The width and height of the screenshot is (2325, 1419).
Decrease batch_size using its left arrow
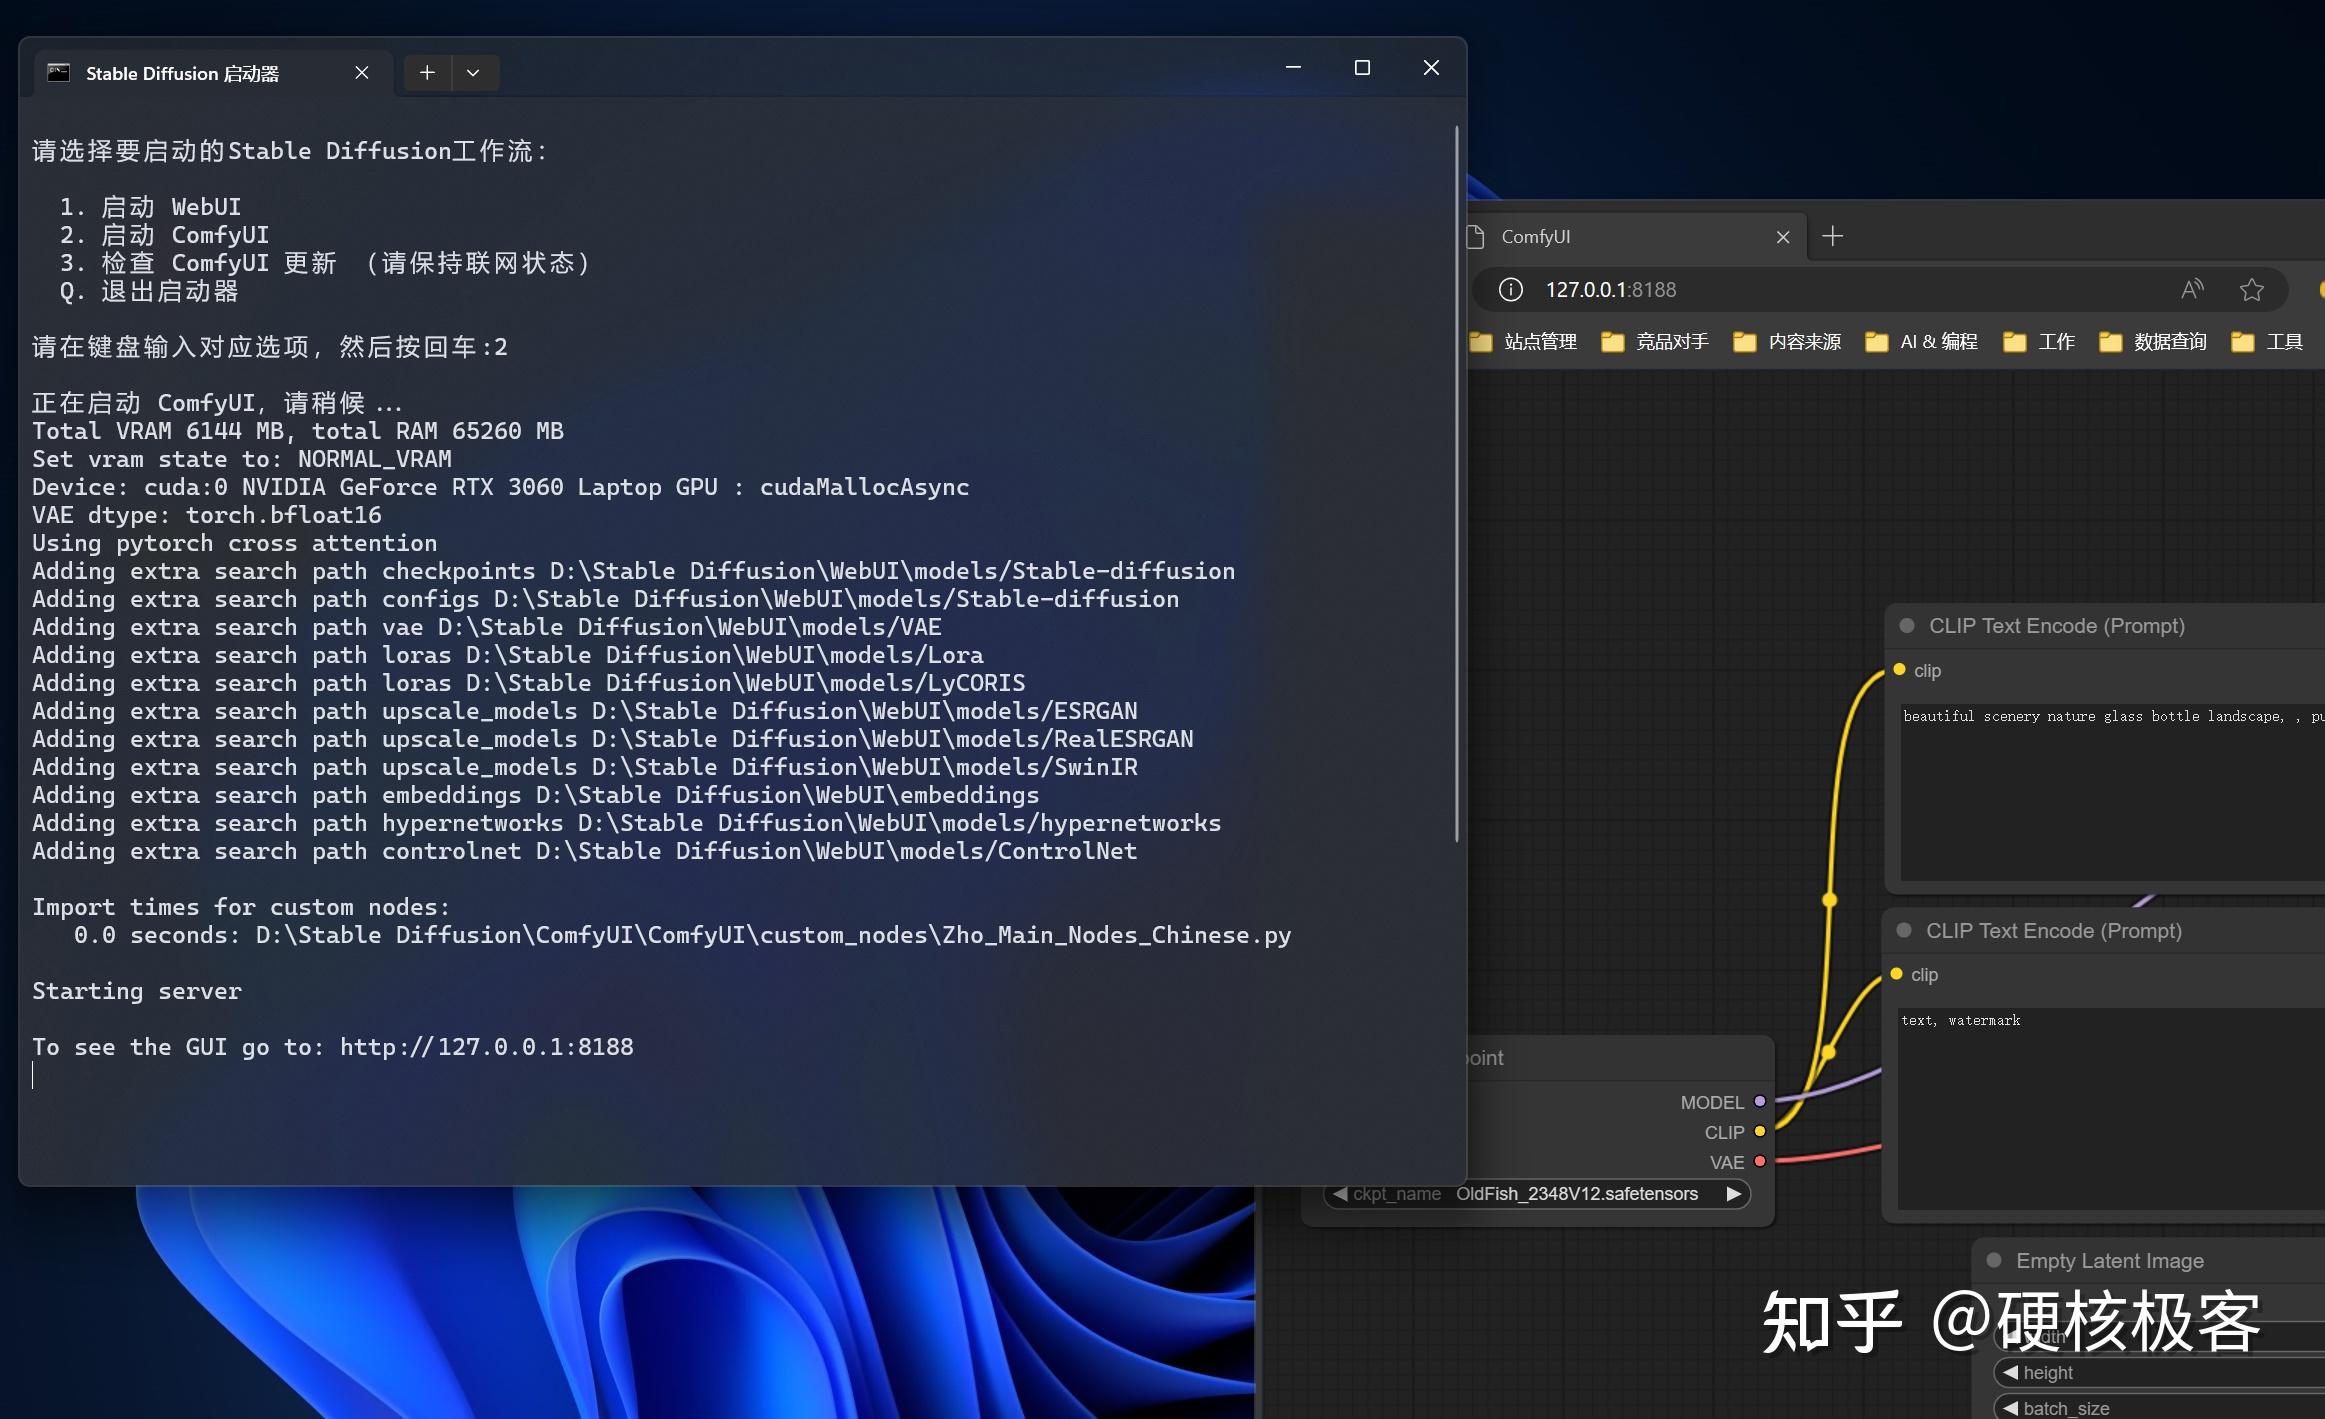click(x=2014, y=1407)
